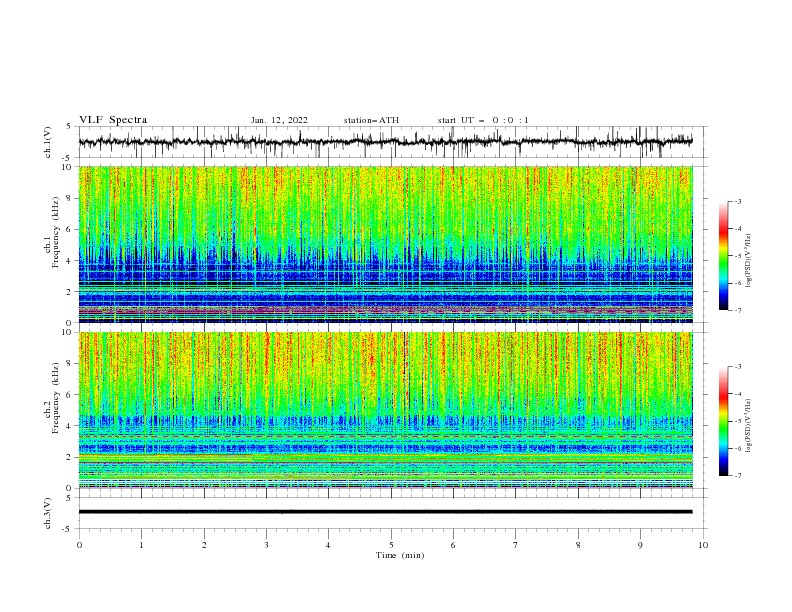Click the 'Time (min)' axis label
The image size is (792, 612).
400,555
